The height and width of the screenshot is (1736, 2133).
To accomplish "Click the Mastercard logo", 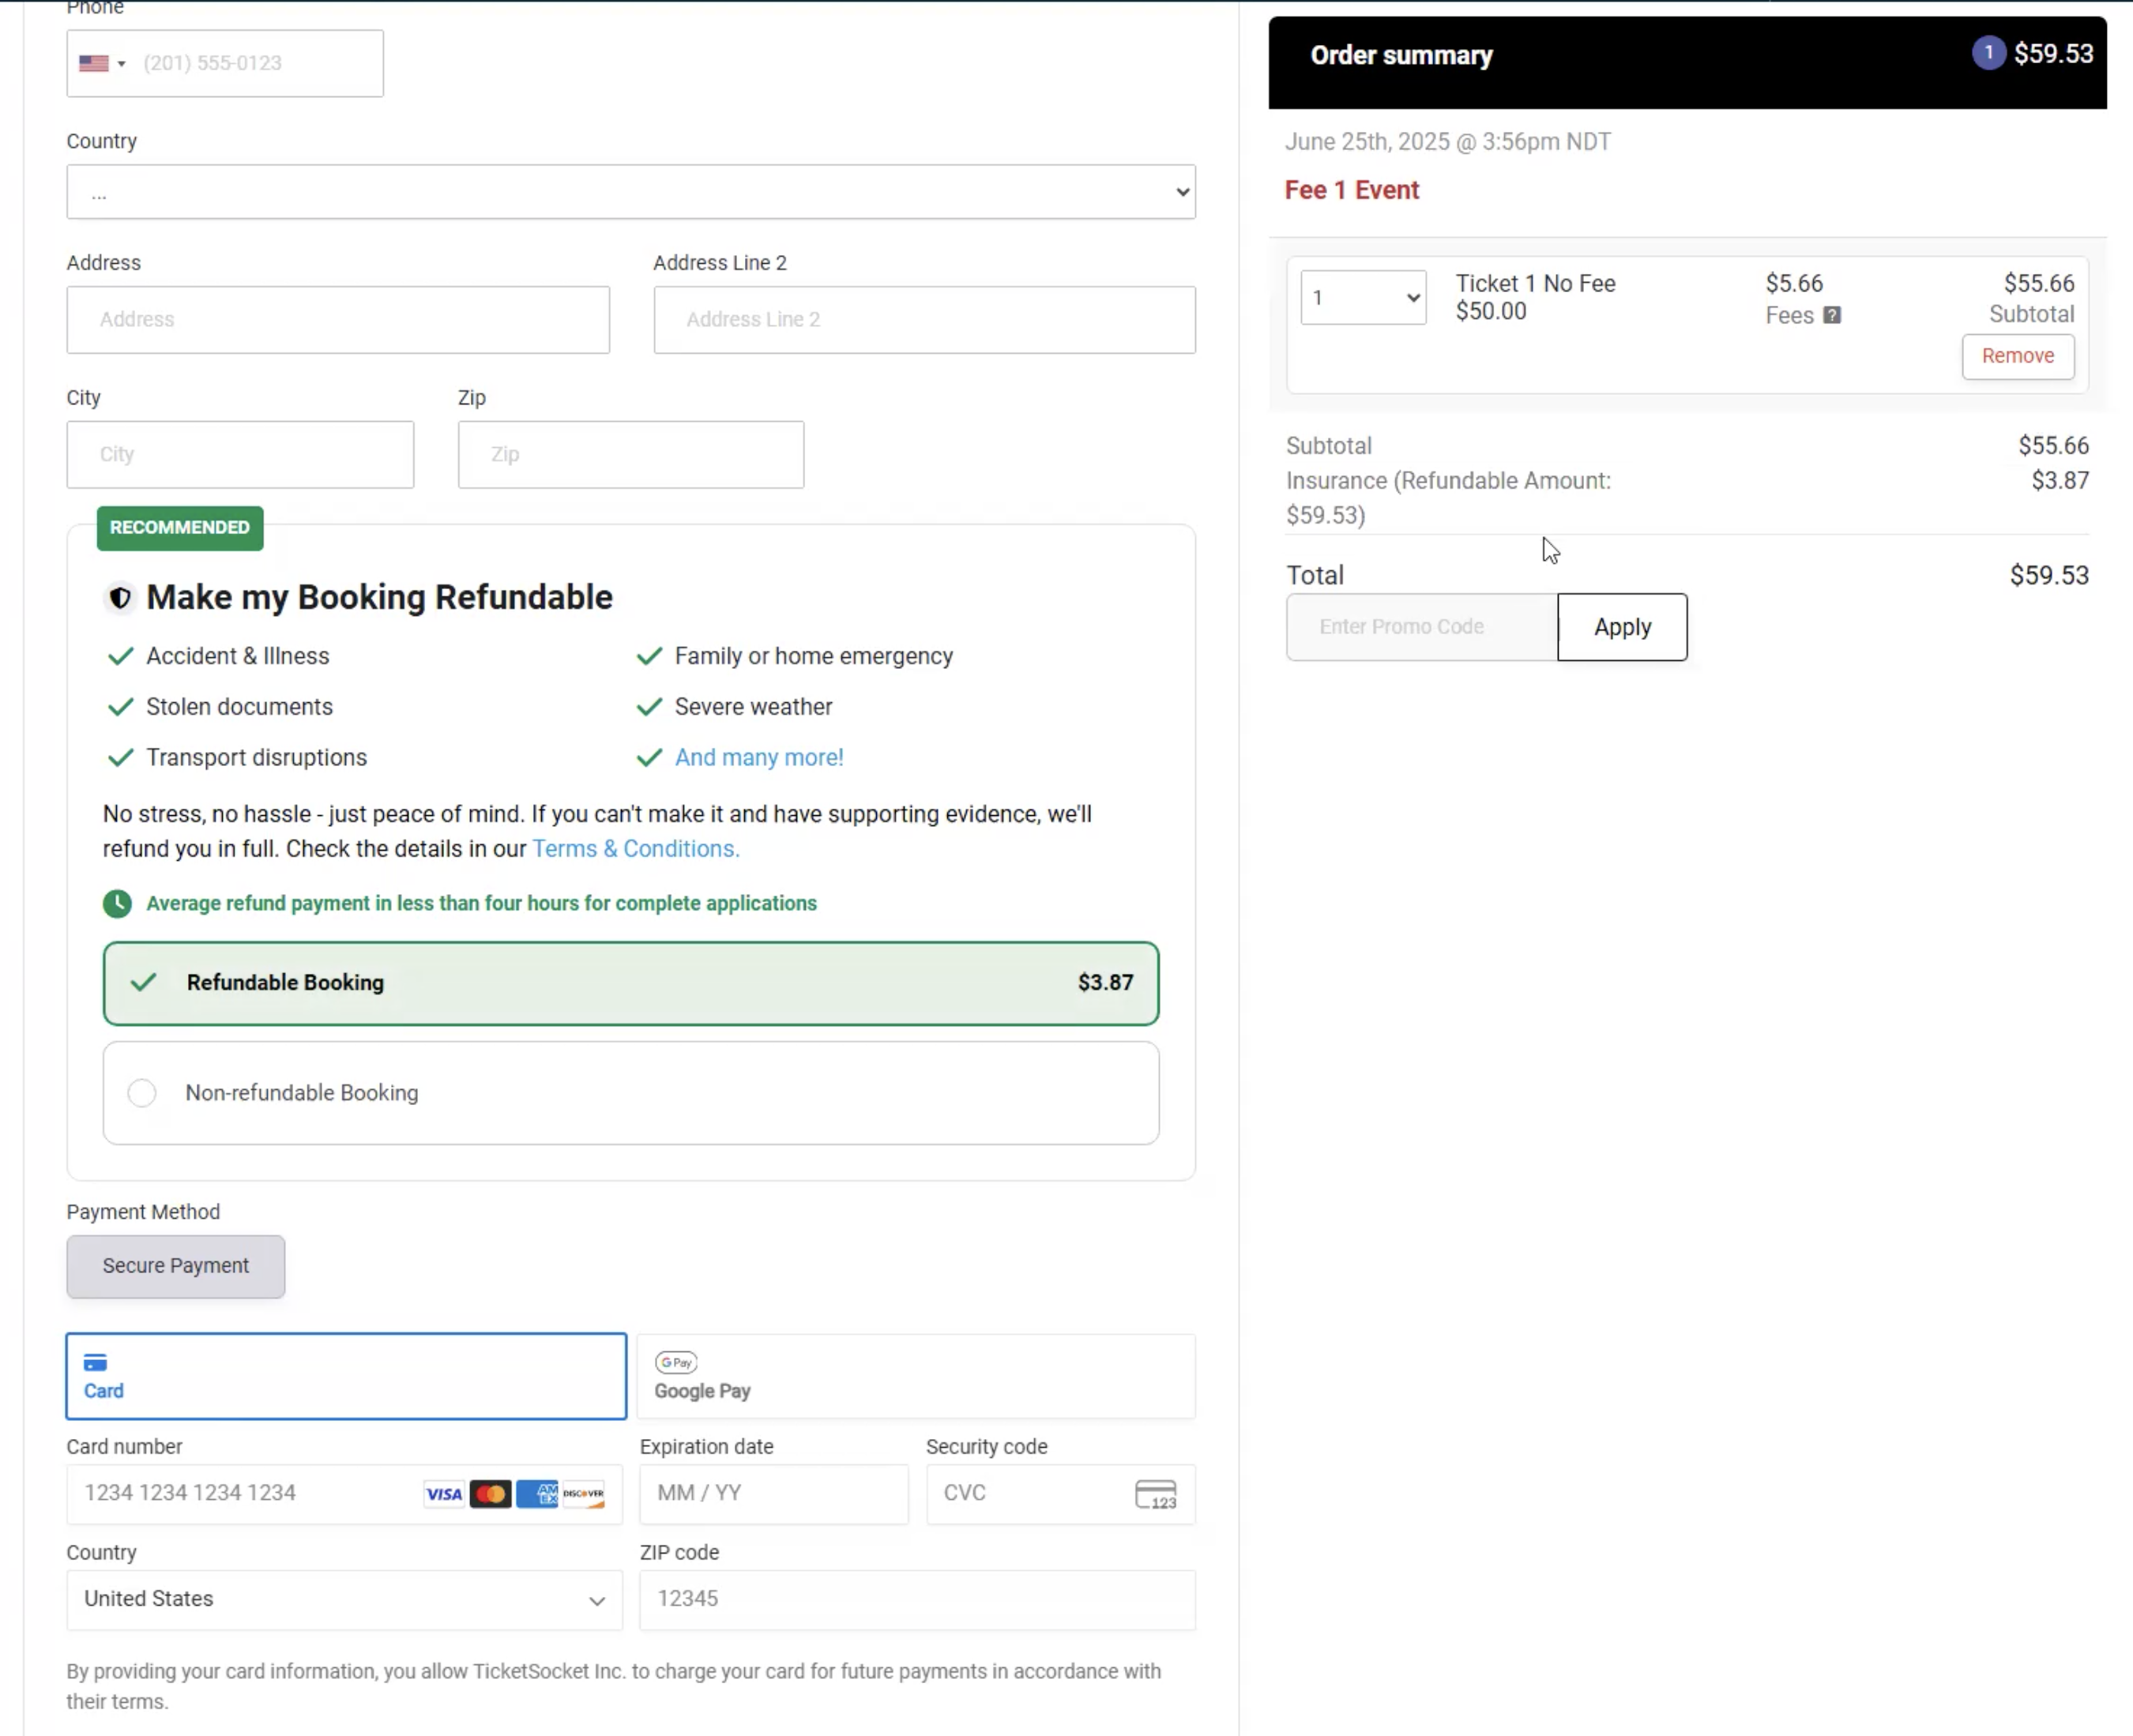I will point(490,1494).
